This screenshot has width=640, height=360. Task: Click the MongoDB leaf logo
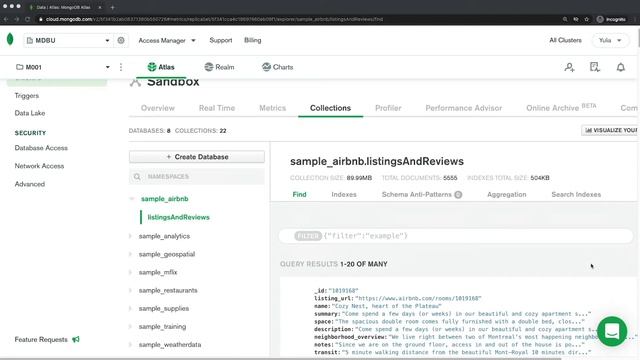(10, 40)
